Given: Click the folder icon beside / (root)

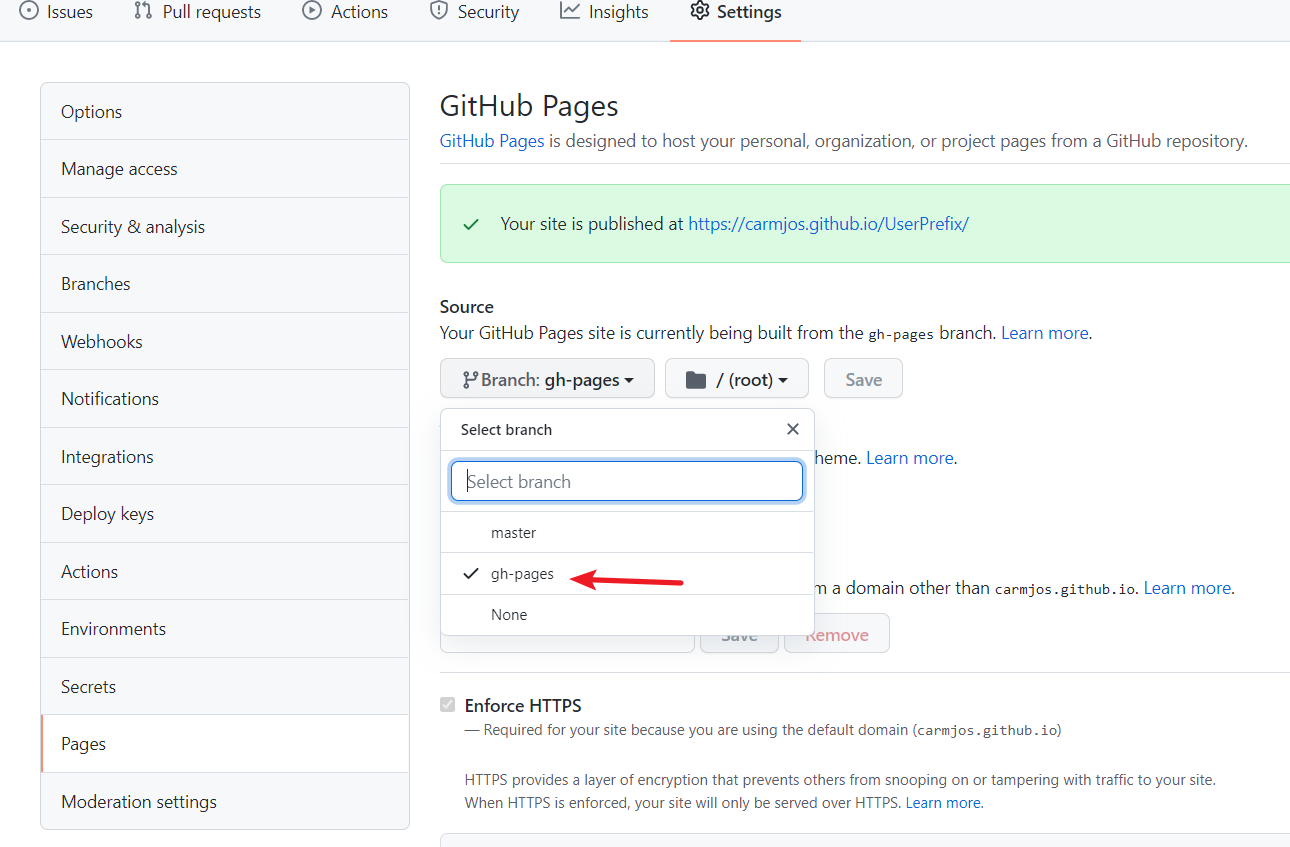Looking at the screenshot, I should (x=696, y=380).
